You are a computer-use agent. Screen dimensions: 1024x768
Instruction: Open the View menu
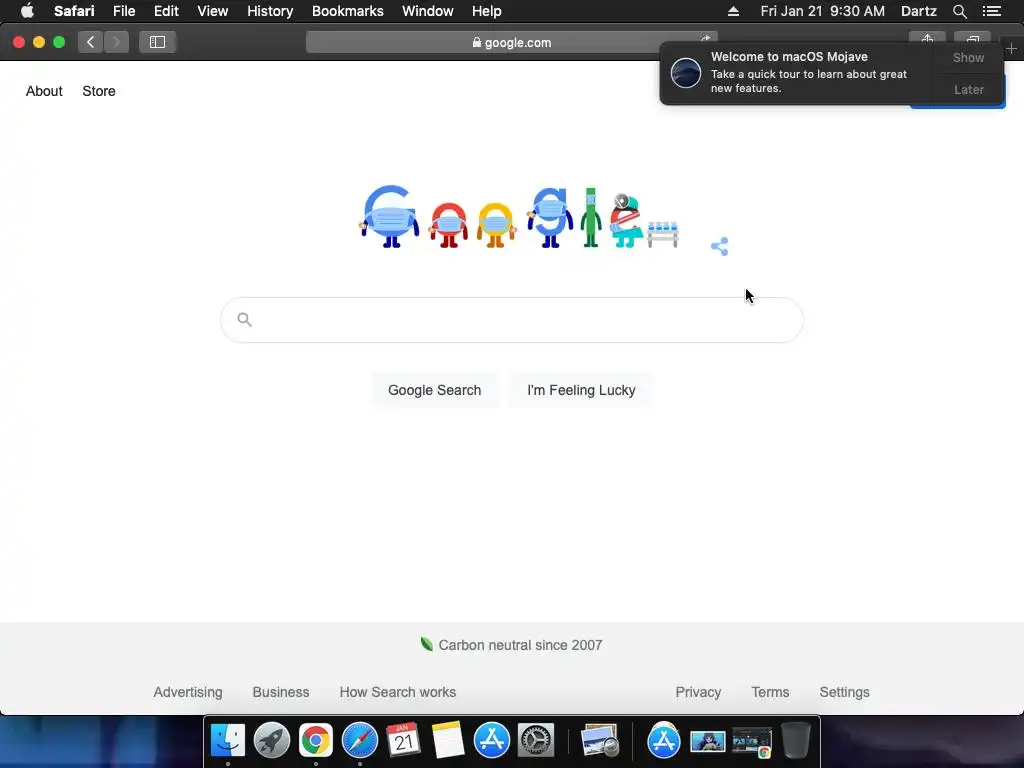(212, 11)
